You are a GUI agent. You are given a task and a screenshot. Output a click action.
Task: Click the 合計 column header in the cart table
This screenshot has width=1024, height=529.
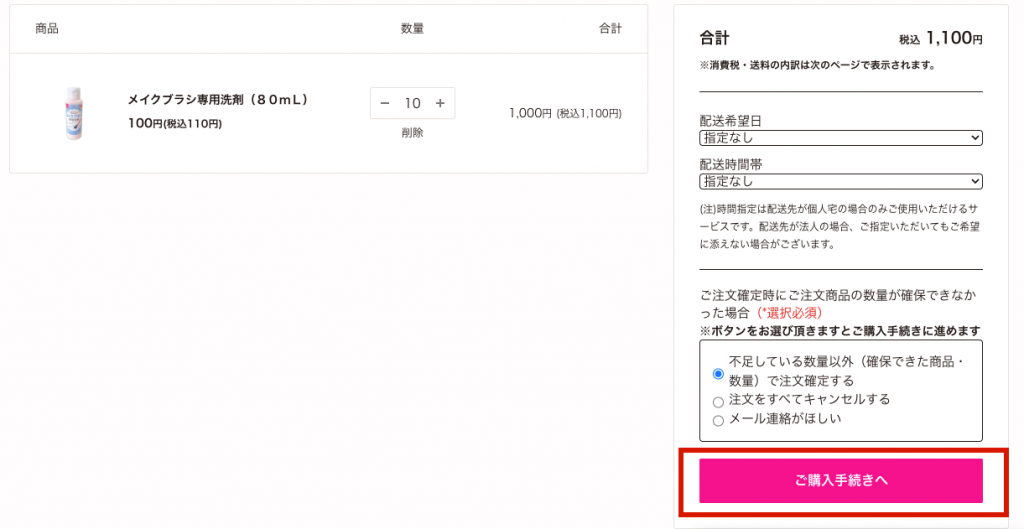coord(610,28)
